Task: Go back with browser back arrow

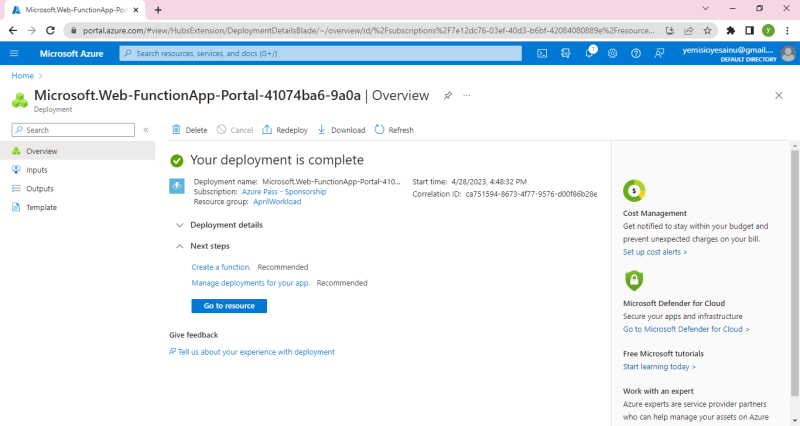Action: [13, 31]
